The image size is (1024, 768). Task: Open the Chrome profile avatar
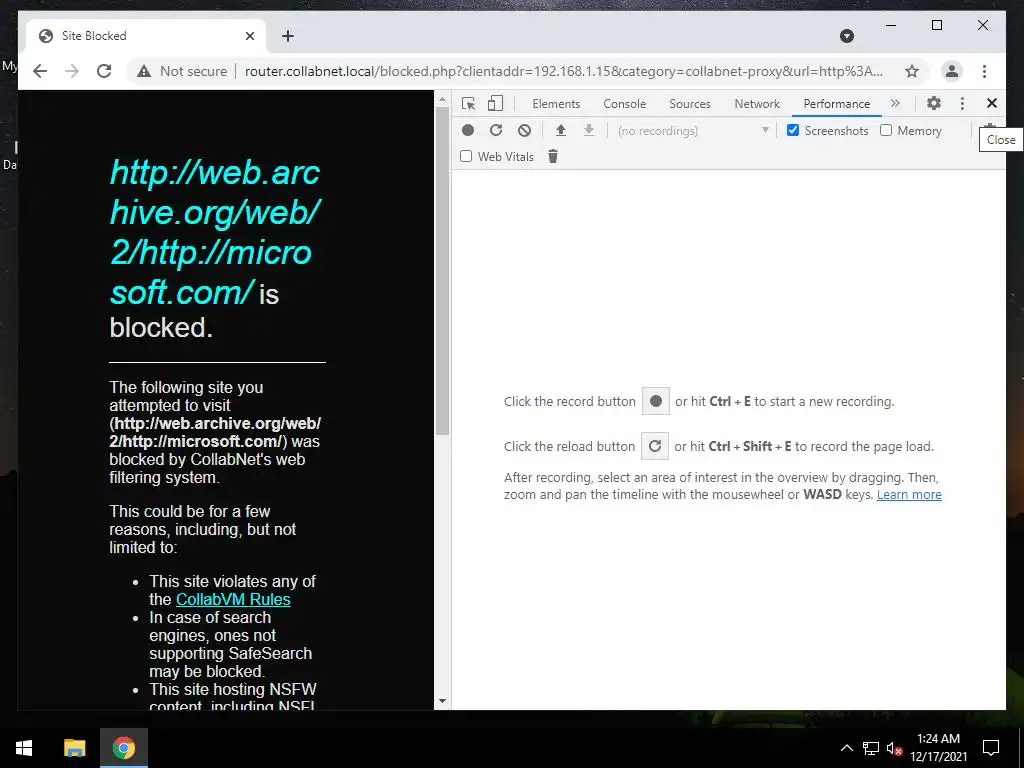coord(952,71)
